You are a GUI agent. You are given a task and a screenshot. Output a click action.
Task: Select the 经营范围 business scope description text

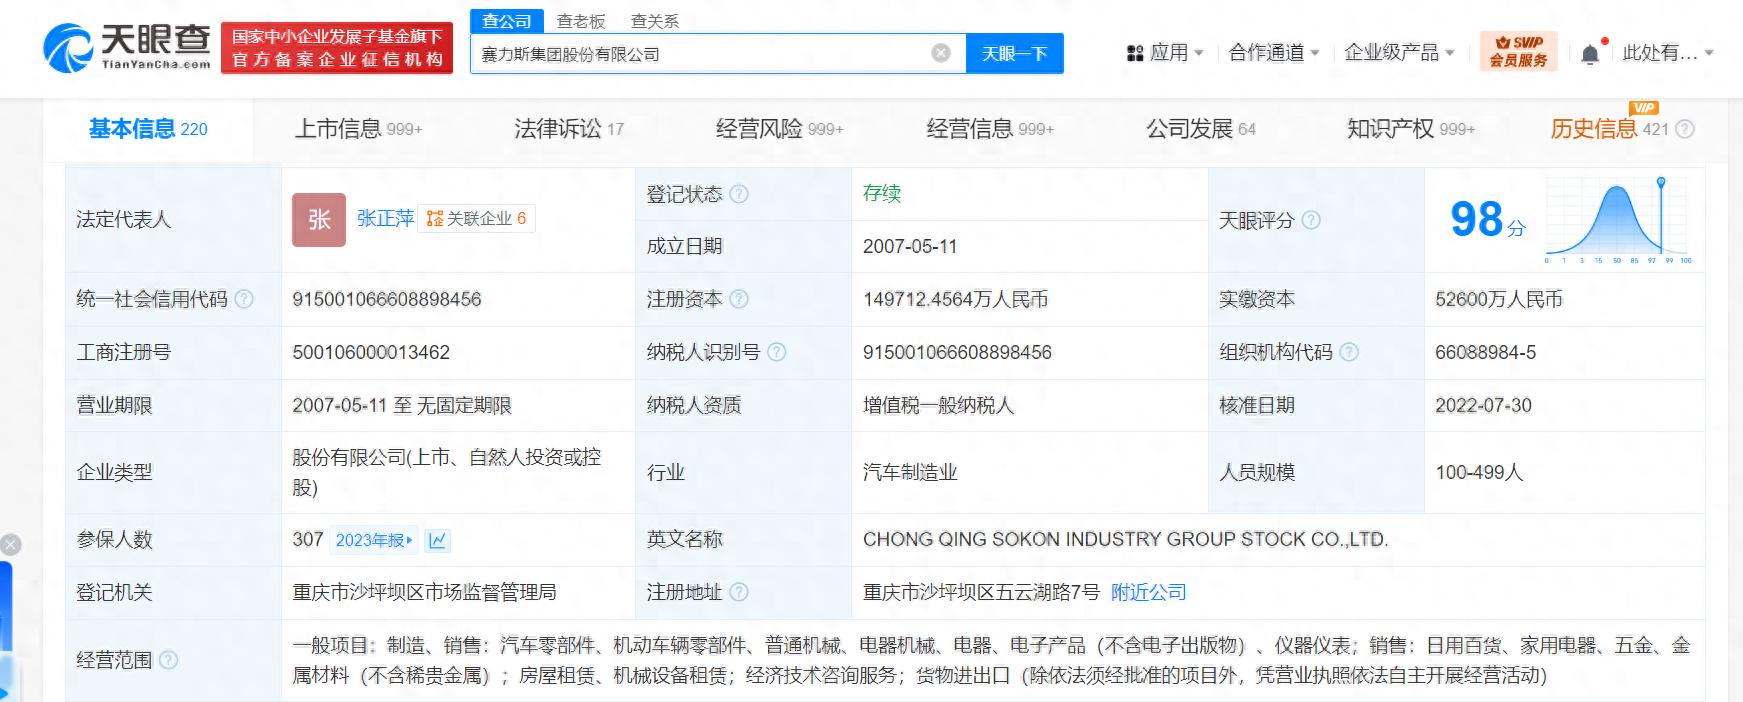coord(991,660)
